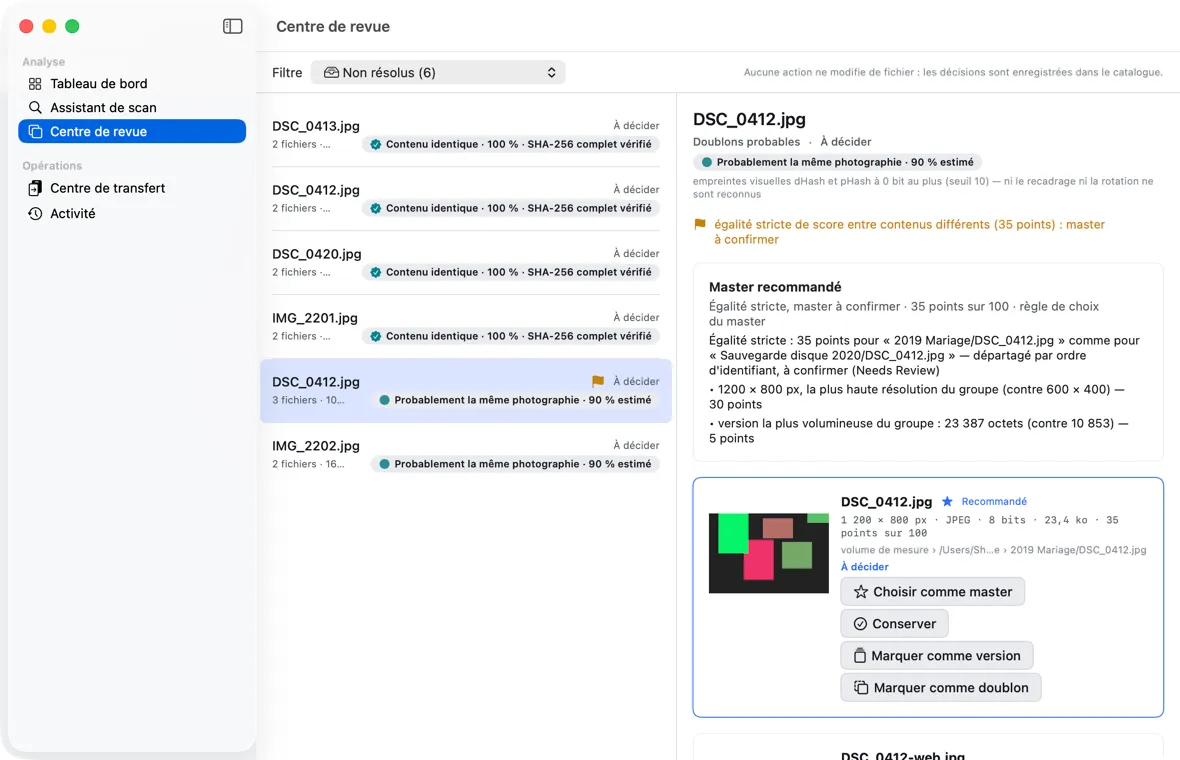Click the yellow minimize window button
The width and height of the screenshot is (1180, 760).
(x=49, y=26)
